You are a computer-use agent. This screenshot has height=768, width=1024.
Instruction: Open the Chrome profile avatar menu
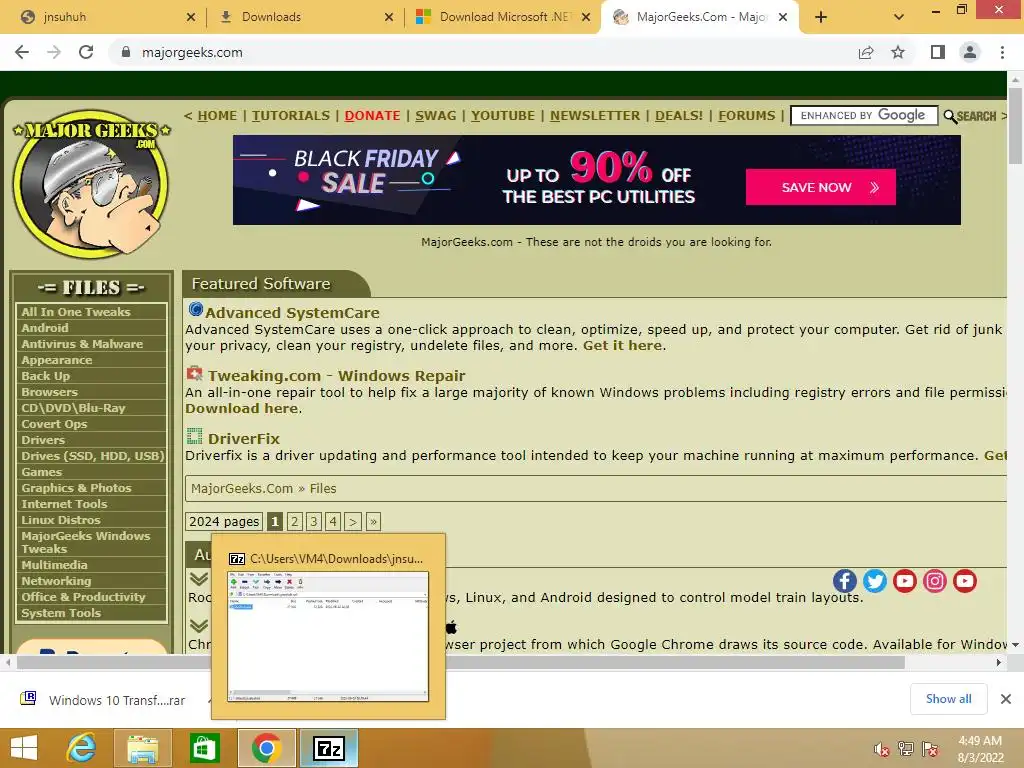[x=970, y=52]
